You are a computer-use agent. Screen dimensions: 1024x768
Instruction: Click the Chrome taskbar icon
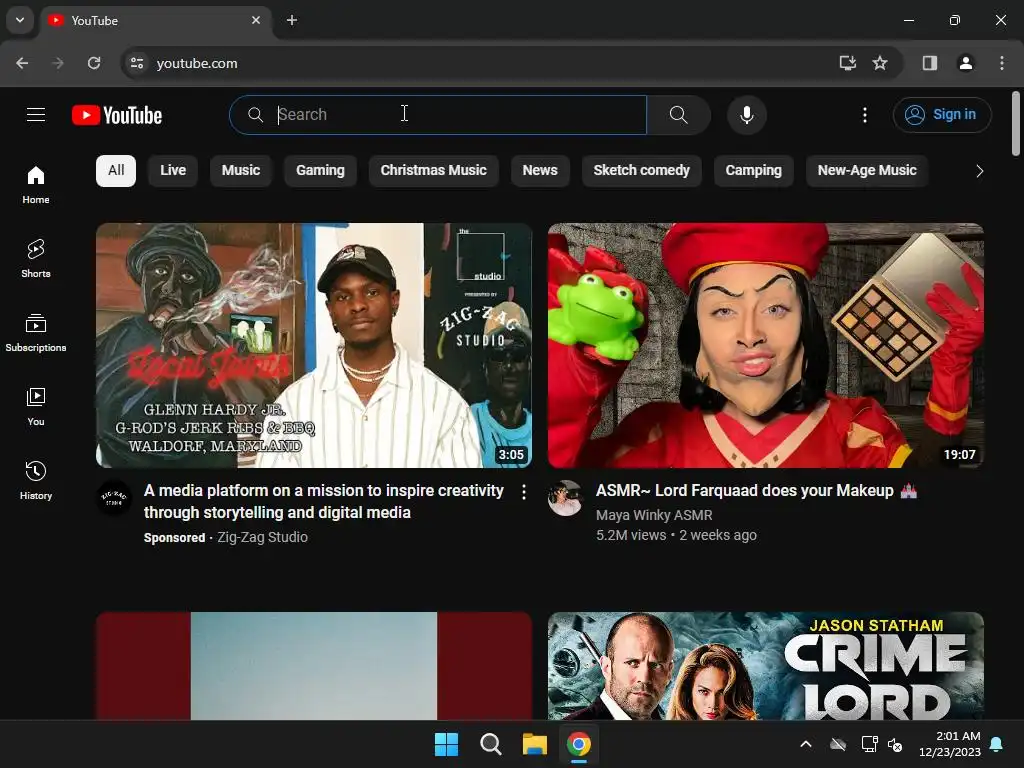coord(579,744)
